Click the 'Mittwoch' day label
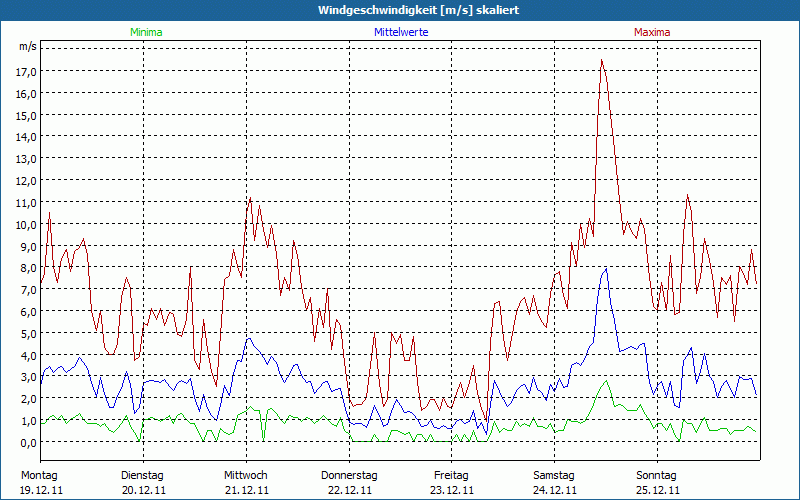This screenshot has width=800, height=500. coord(246,476)
